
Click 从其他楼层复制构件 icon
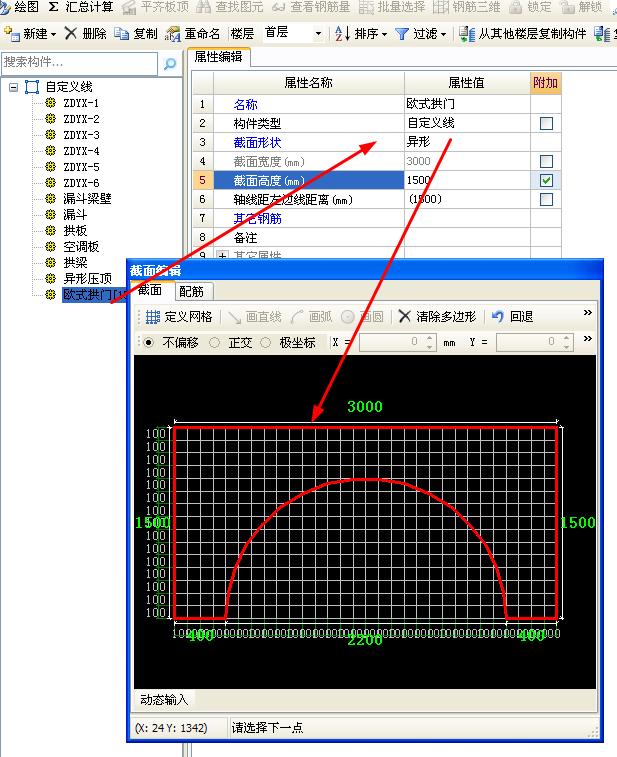pos(467,34)
